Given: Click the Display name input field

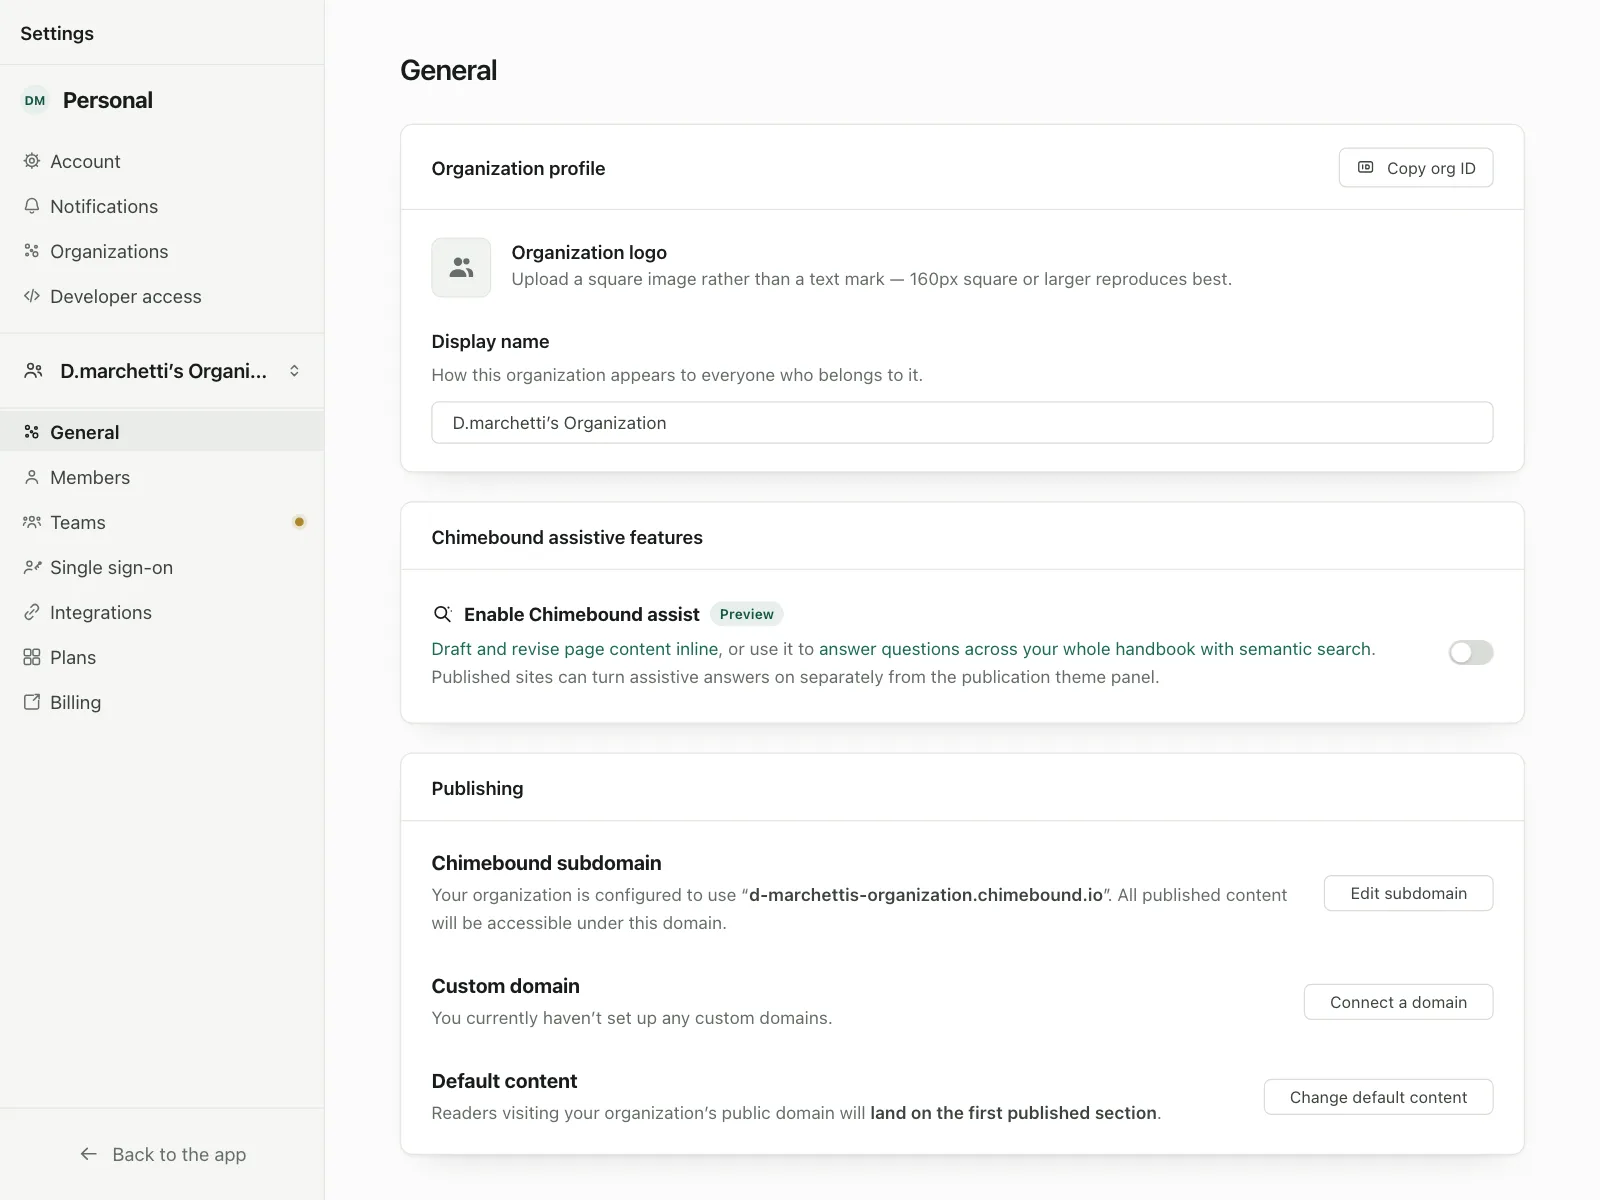Looking at the screenshot, I should click(x=962, y=423).
